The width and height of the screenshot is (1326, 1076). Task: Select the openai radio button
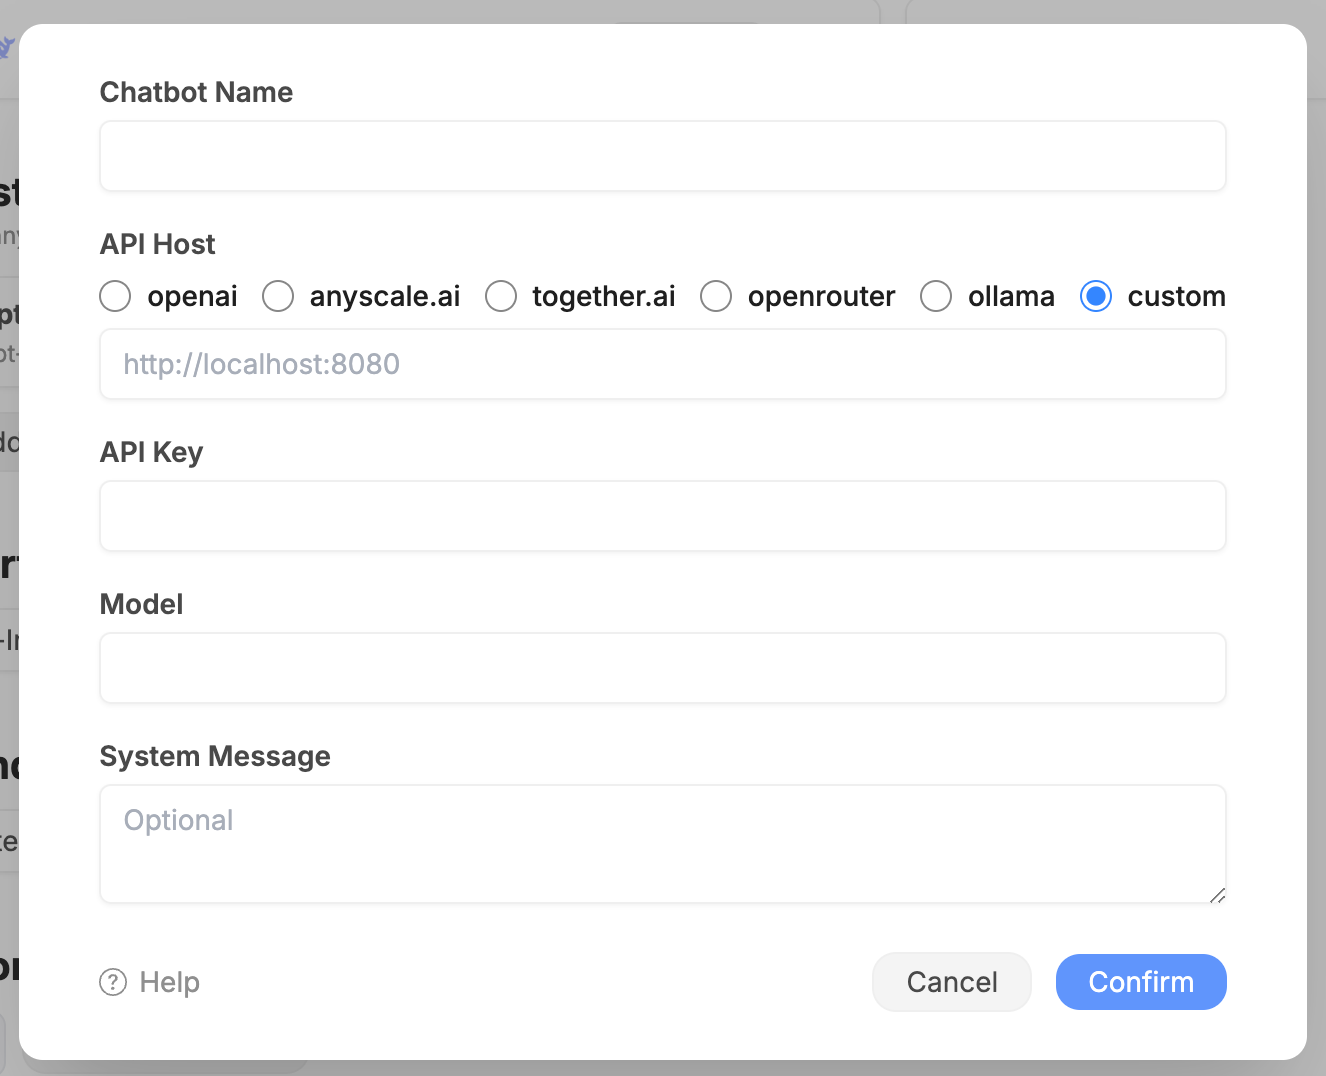(x=115, y=296)
